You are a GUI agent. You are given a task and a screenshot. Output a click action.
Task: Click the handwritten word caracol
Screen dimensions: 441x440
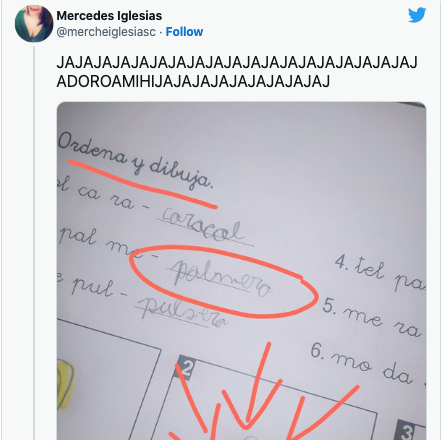[x=203, y=226]
